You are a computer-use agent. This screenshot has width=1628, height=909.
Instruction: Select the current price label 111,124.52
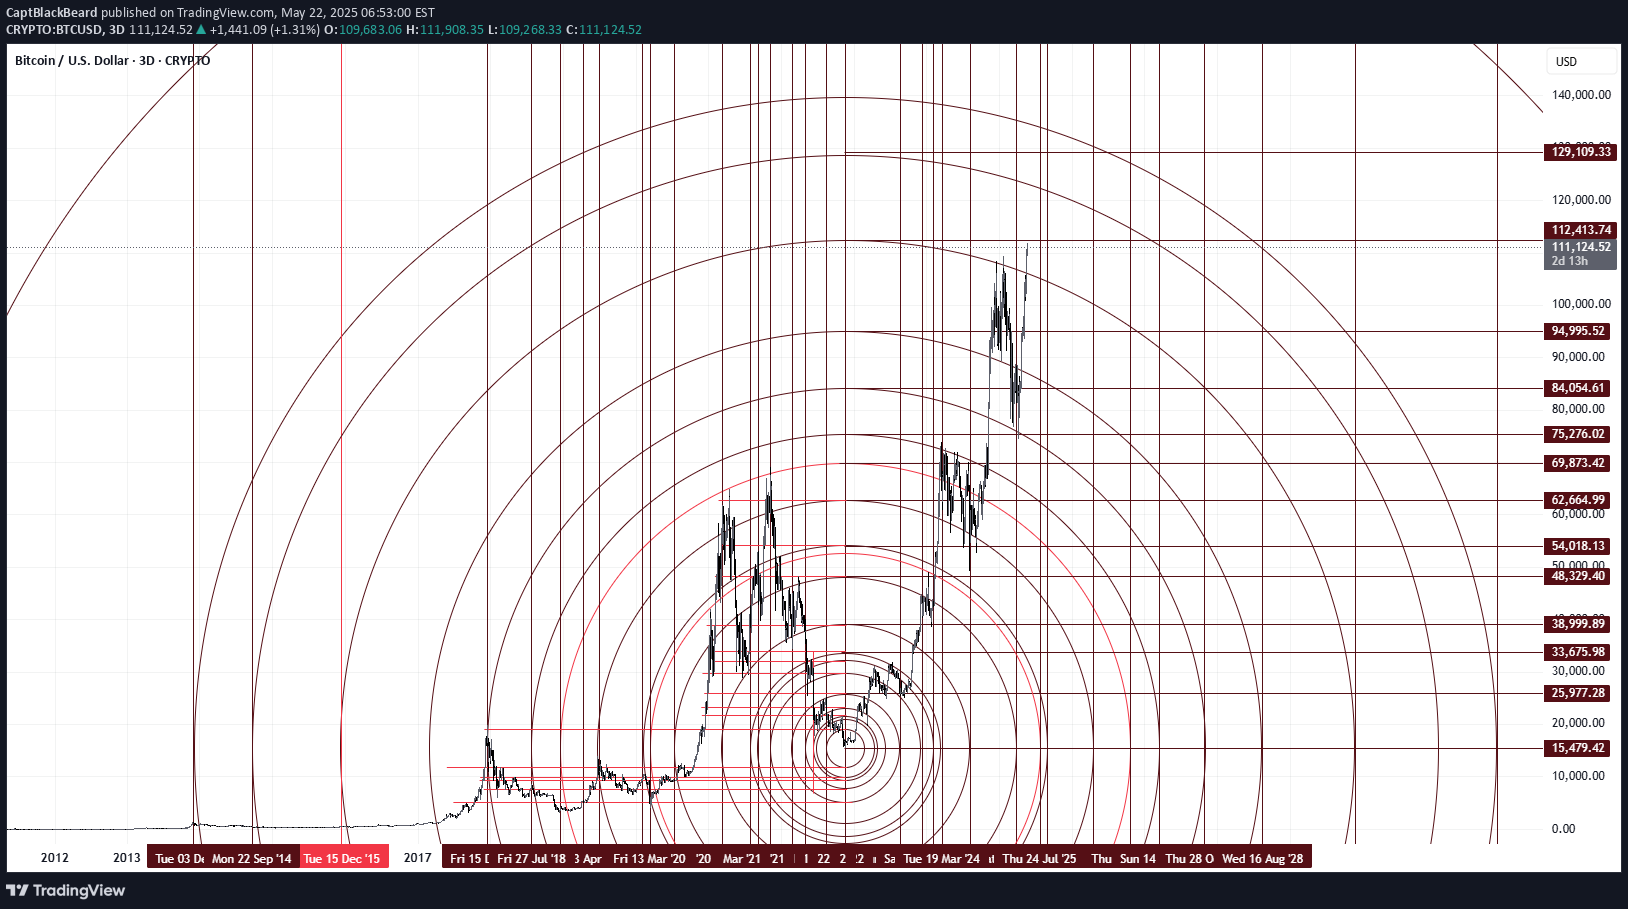click(x=1580, y=247)
